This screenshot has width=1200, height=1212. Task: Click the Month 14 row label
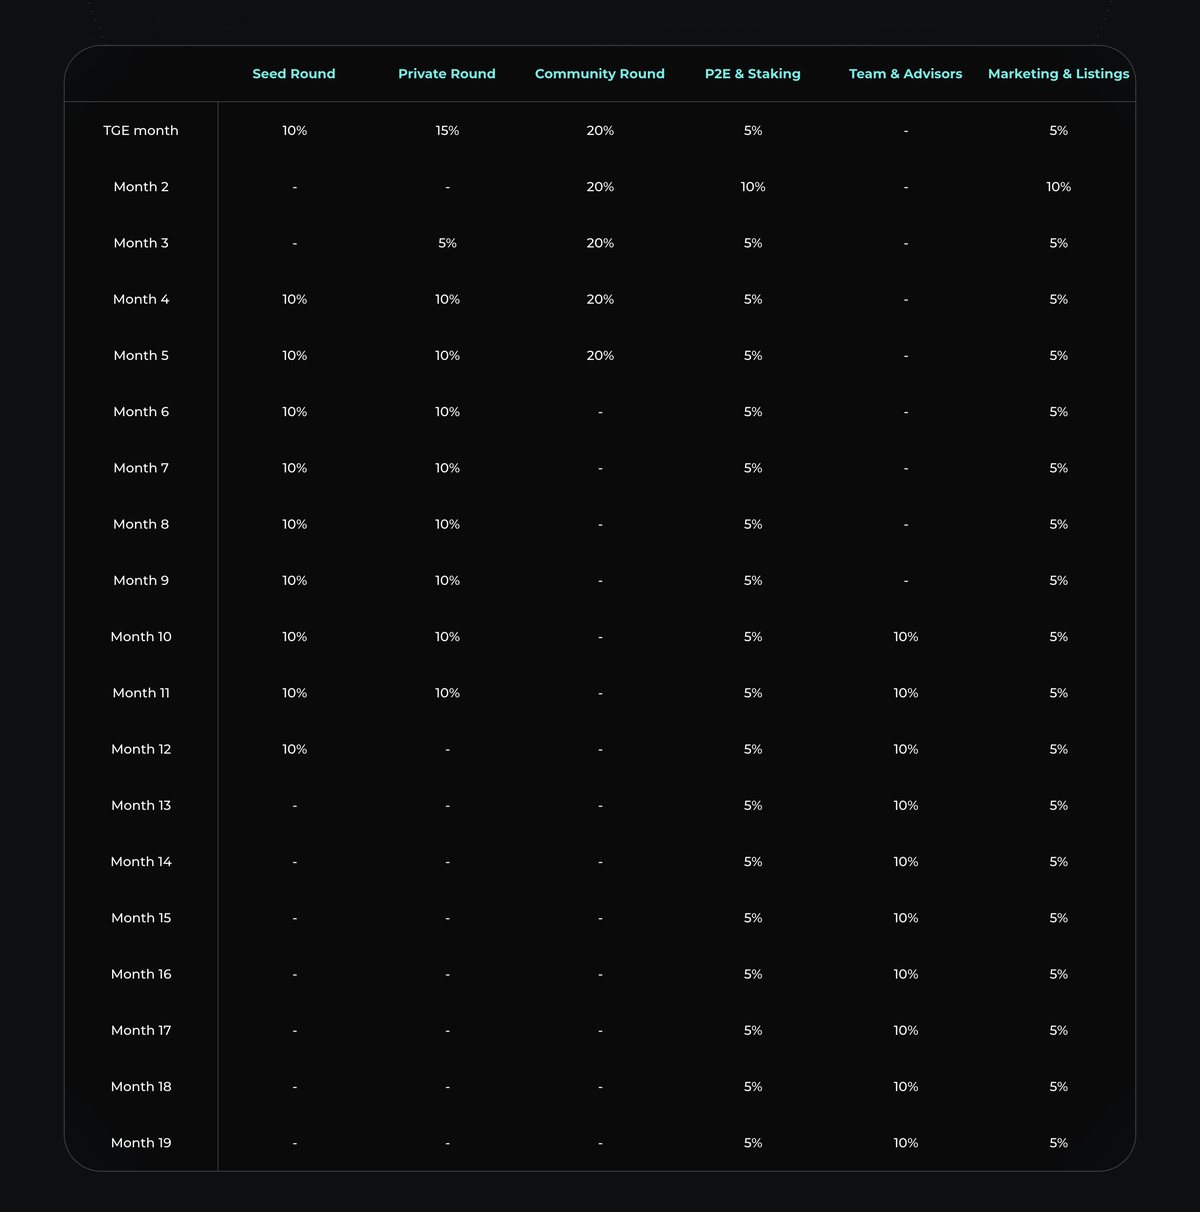(x=141, y=862)
